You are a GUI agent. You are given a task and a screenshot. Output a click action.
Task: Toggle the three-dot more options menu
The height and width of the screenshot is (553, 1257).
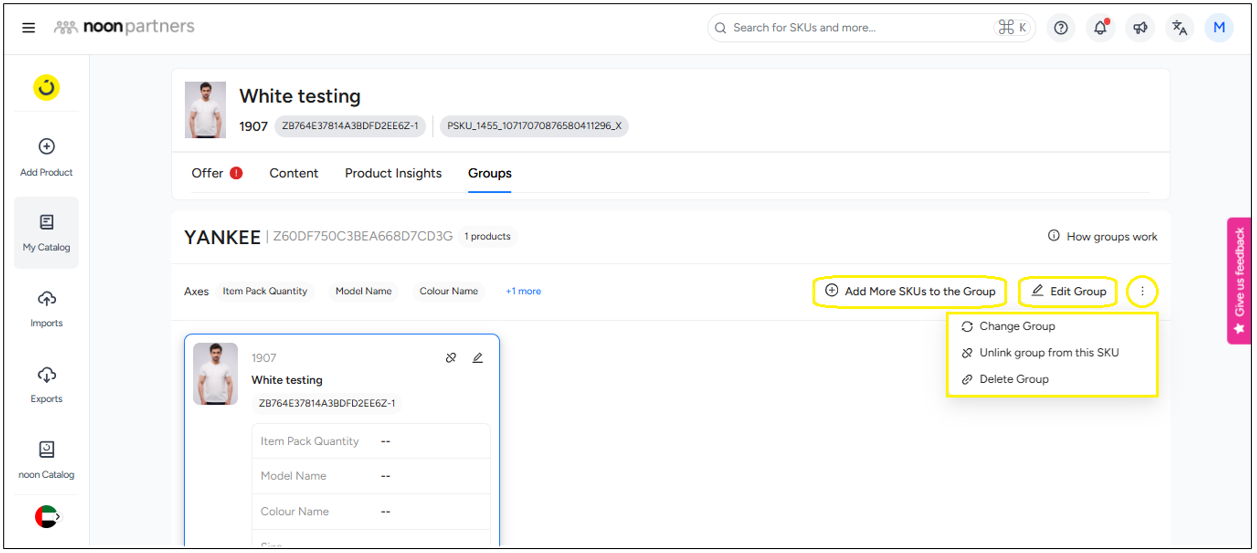click(x=1142, y=291)
